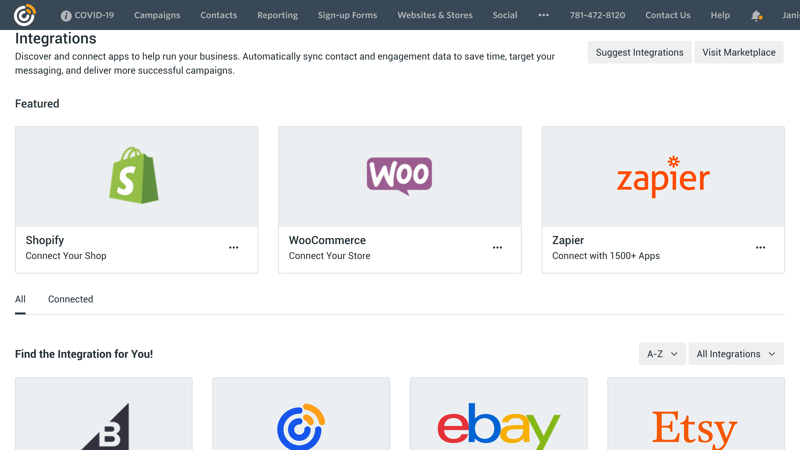
Task: Open the Campaigns menu item
Action: (157, 16)
